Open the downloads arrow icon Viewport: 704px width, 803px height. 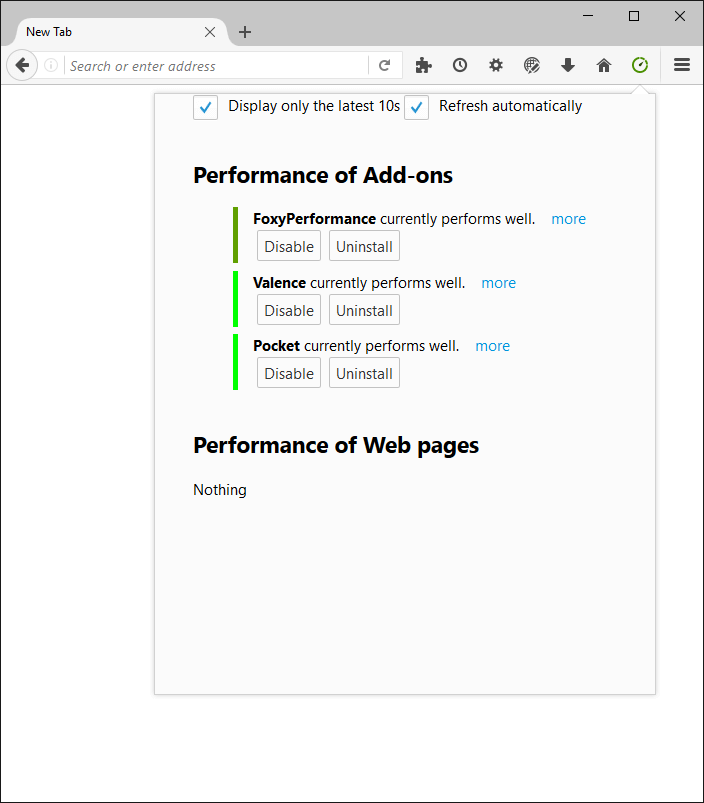[568, 65]
